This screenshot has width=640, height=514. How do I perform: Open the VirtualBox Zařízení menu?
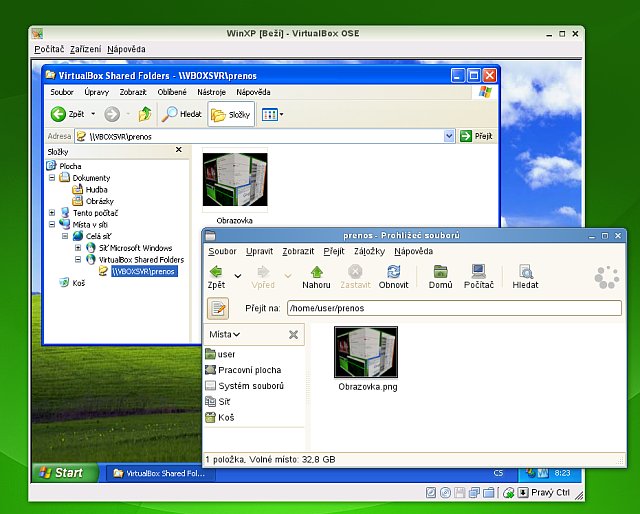click(86, 49)
